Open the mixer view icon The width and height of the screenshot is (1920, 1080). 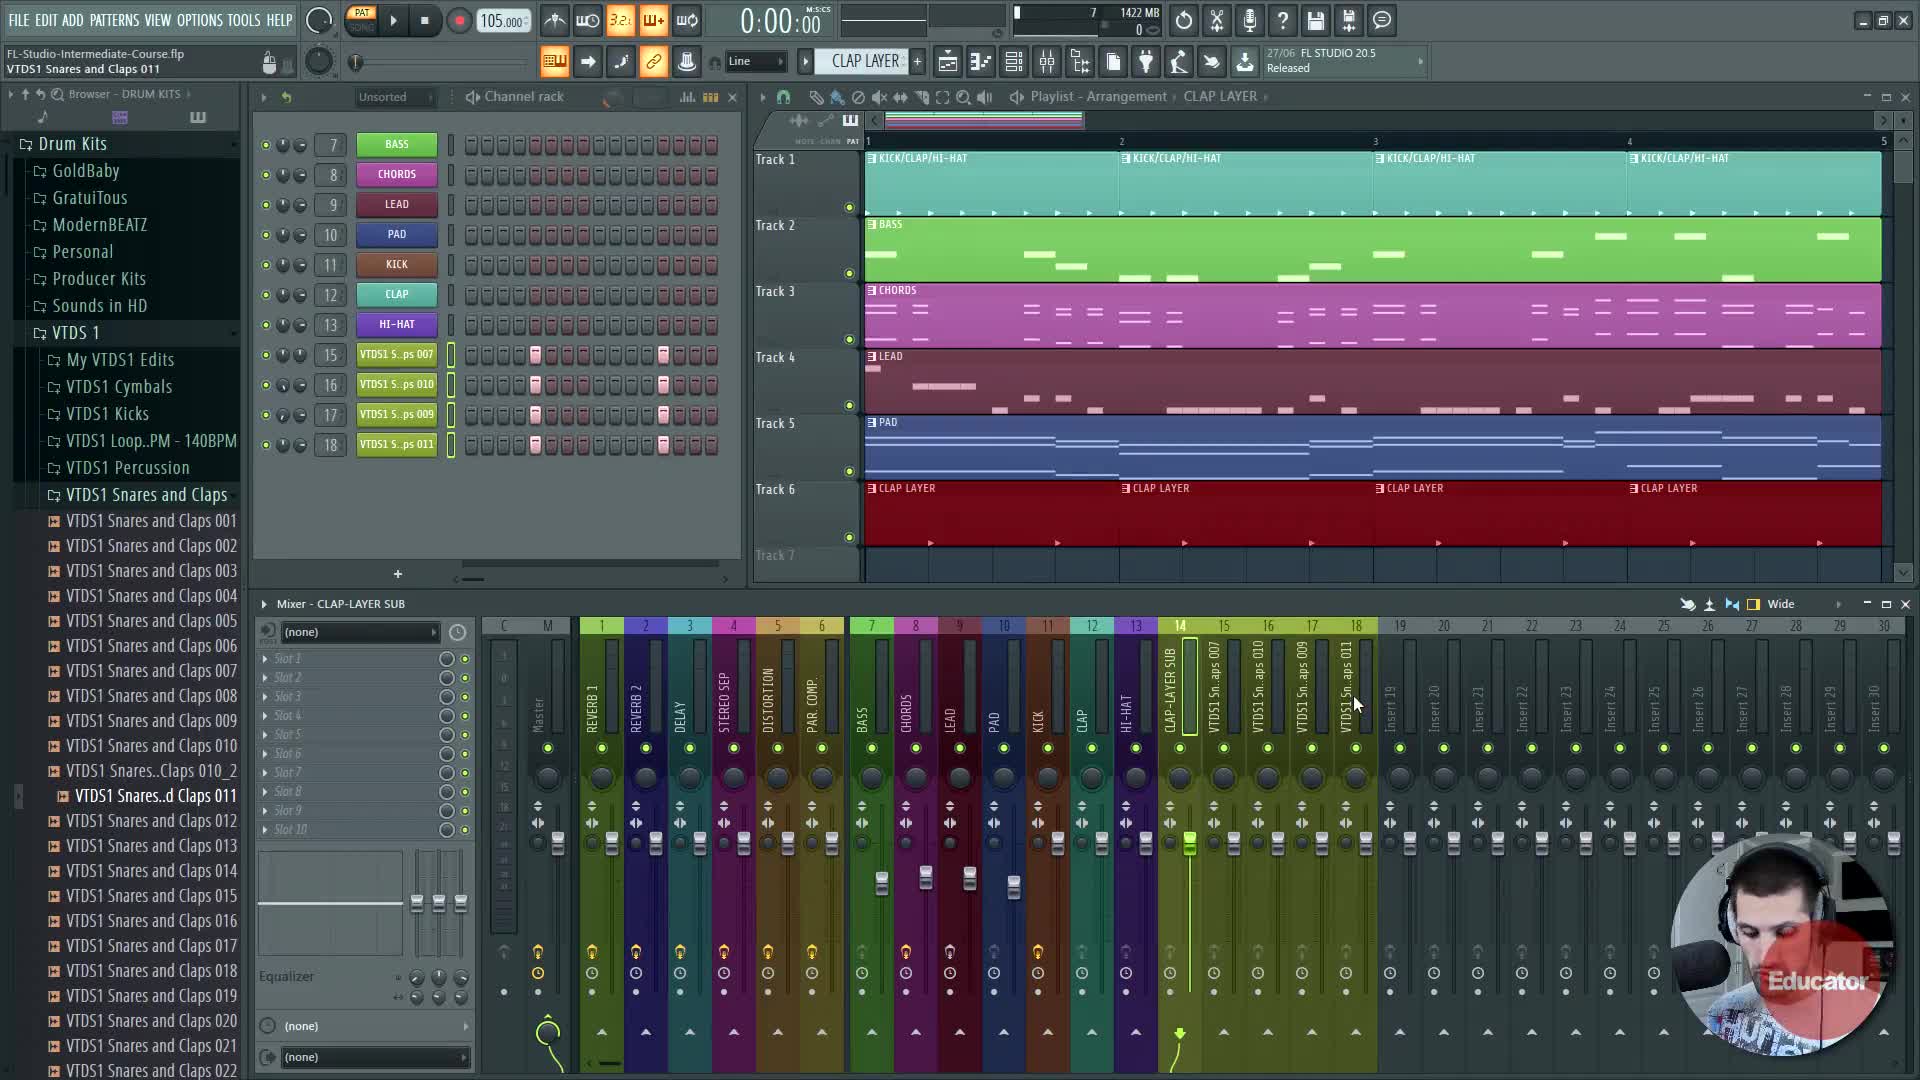[1047, 62]
